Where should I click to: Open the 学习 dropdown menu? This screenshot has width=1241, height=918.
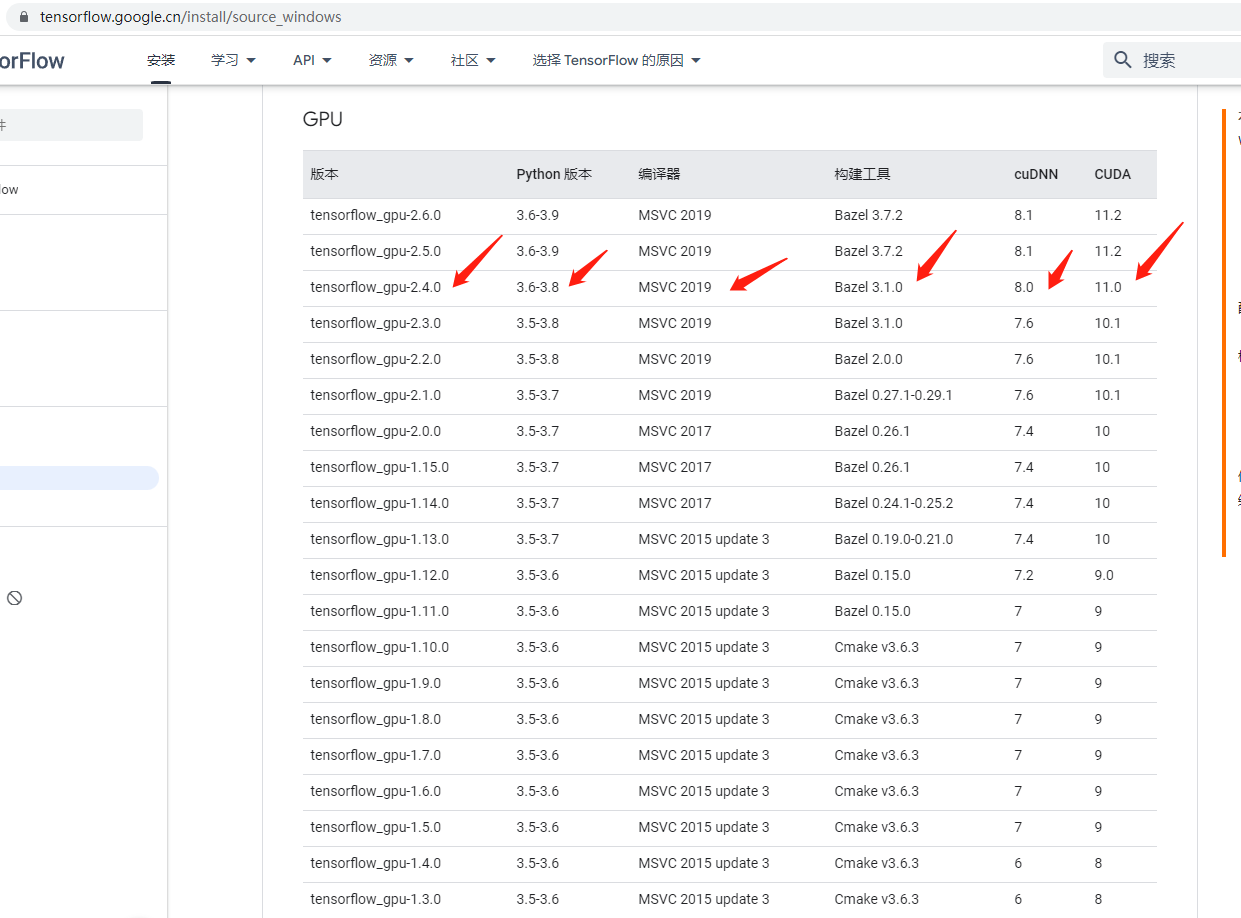(232, 60)
